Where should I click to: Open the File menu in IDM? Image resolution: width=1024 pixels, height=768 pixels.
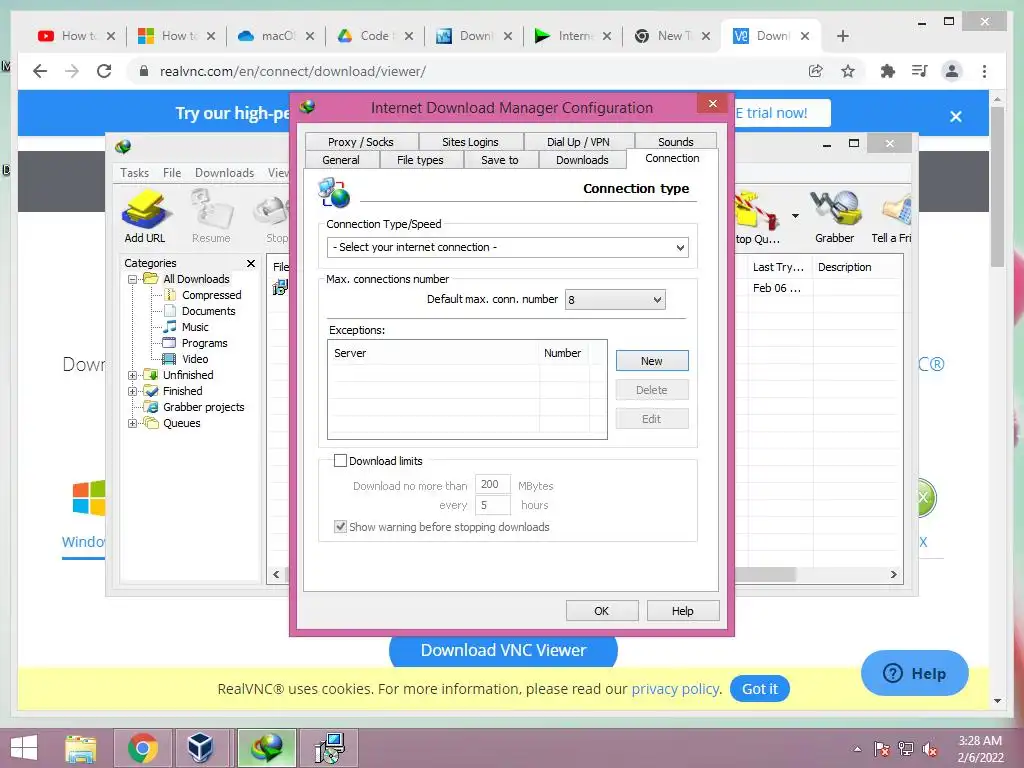coord(172,173)
